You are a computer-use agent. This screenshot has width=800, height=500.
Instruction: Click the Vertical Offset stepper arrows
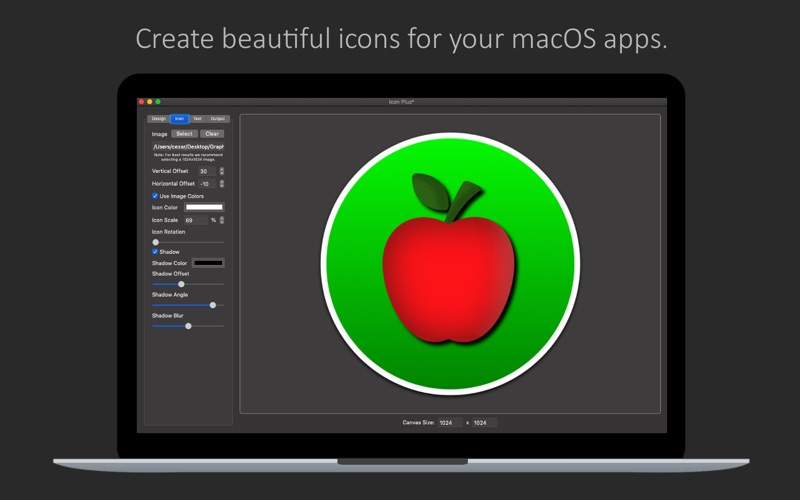(222, 172)
